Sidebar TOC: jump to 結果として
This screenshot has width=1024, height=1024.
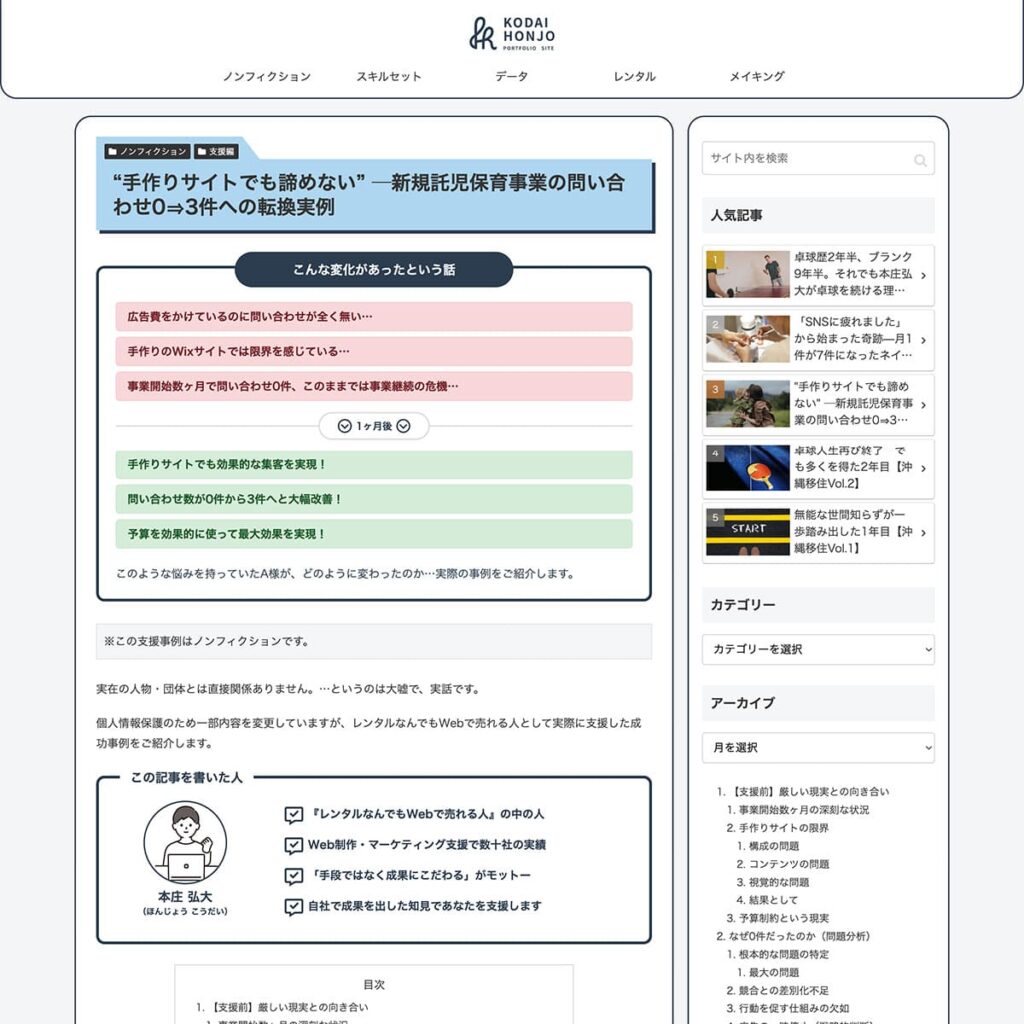point(773,900)
